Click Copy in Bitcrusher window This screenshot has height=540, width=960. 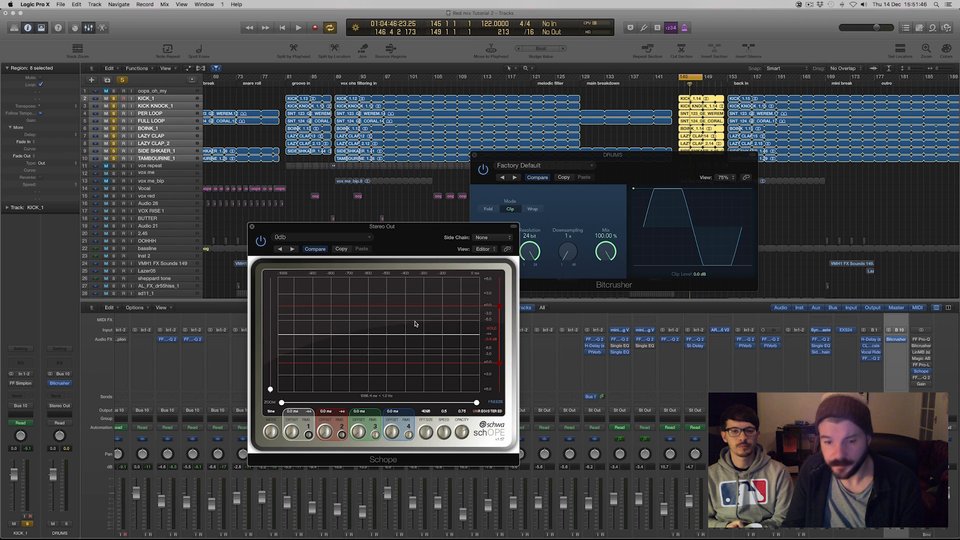(x=563, y=178)
